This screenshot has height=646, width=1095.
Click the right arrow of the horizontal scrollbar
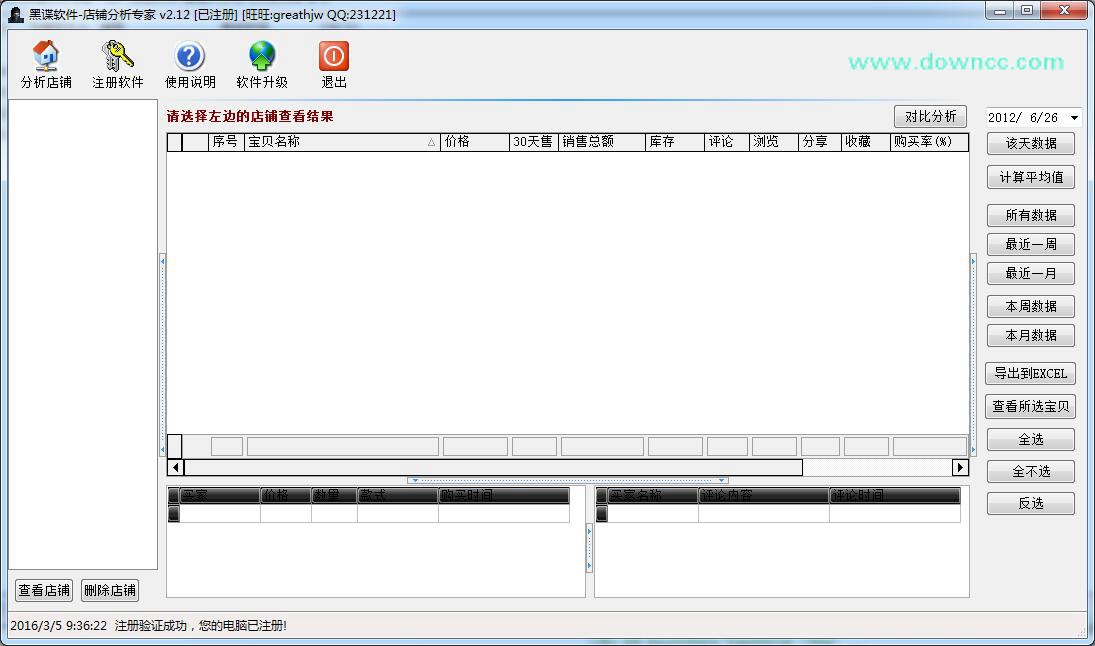pyautogui.click(x=959, y=467)
